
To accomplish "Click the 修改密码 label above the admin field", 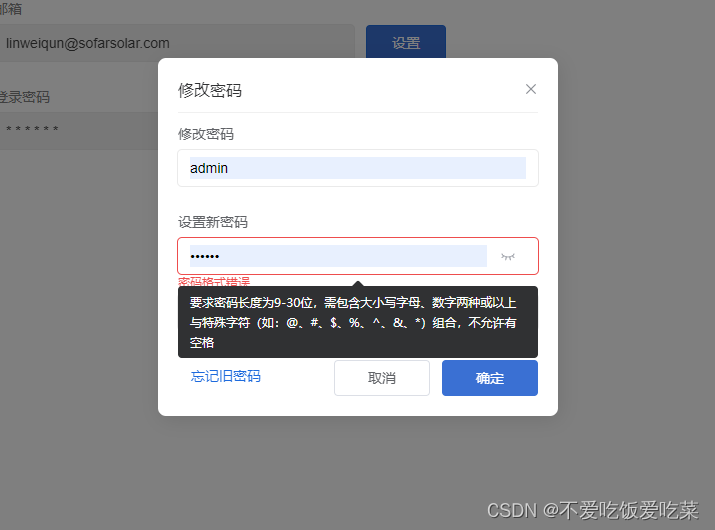I will coord(206,134).
